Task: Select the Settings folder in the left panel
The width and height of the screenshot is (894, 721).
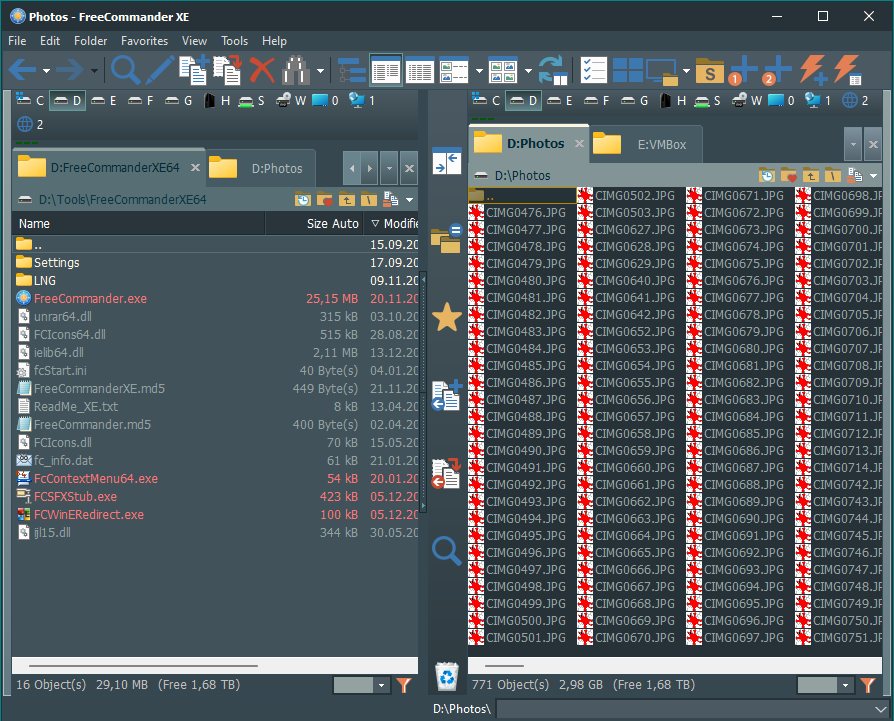Action: tap(56, 263)
